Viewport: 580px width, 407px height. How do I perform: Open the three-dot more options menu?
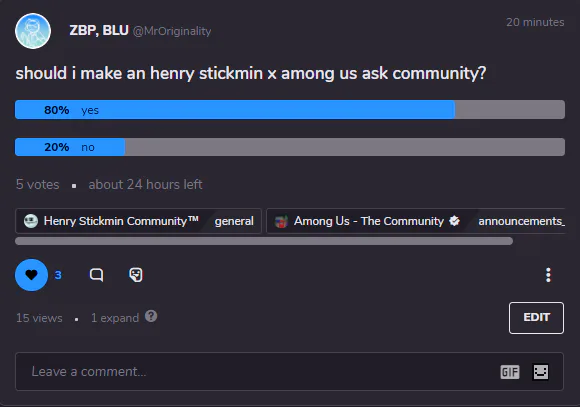(548, 275)
